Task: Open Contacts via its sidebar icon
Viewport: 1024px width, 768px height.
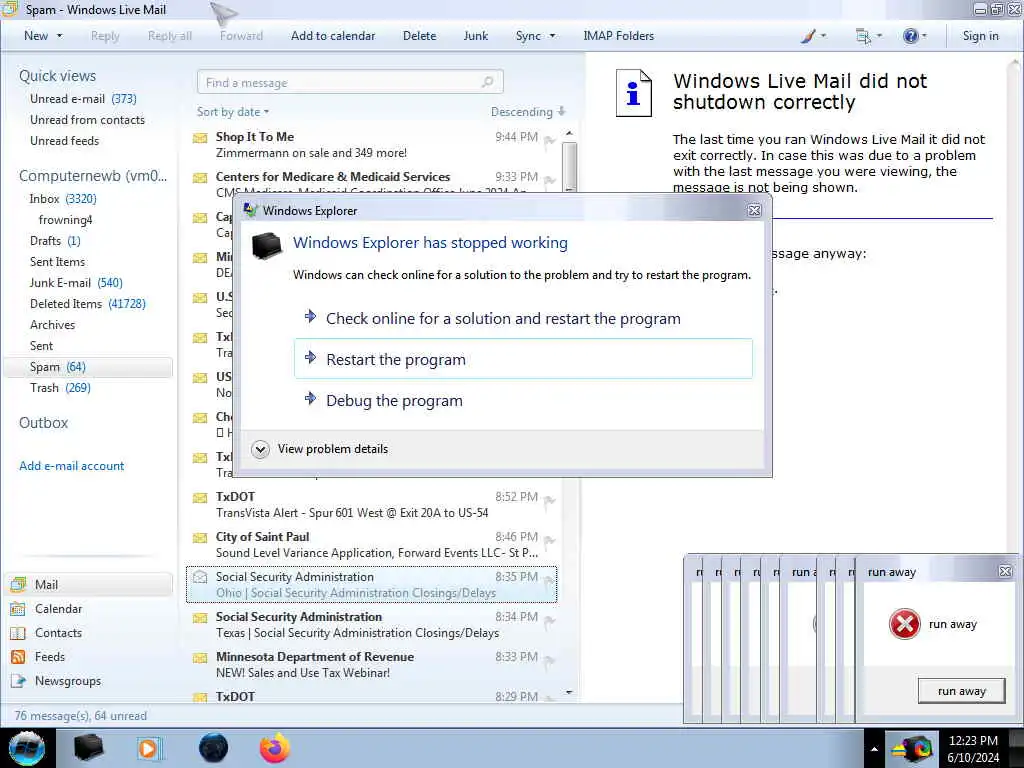Action: 18,633
